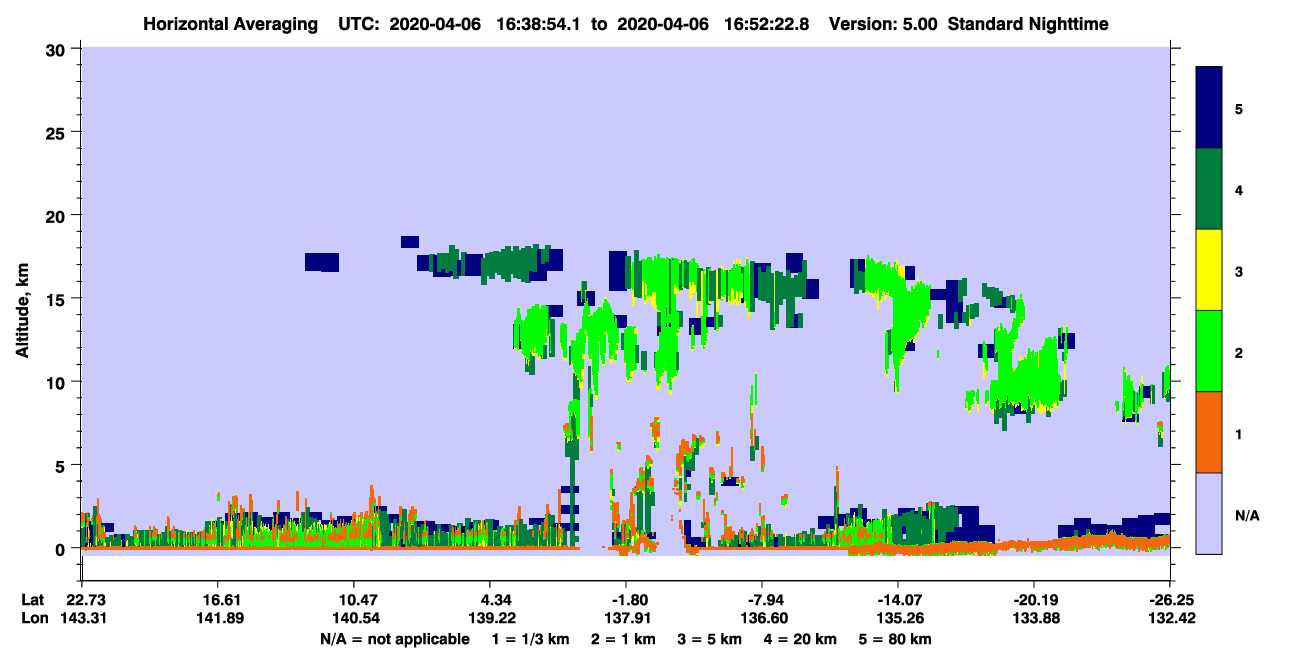Click the 'Lat' axis row label
The height and width of the screenshot is (667, 1300).
click(34, 600)
